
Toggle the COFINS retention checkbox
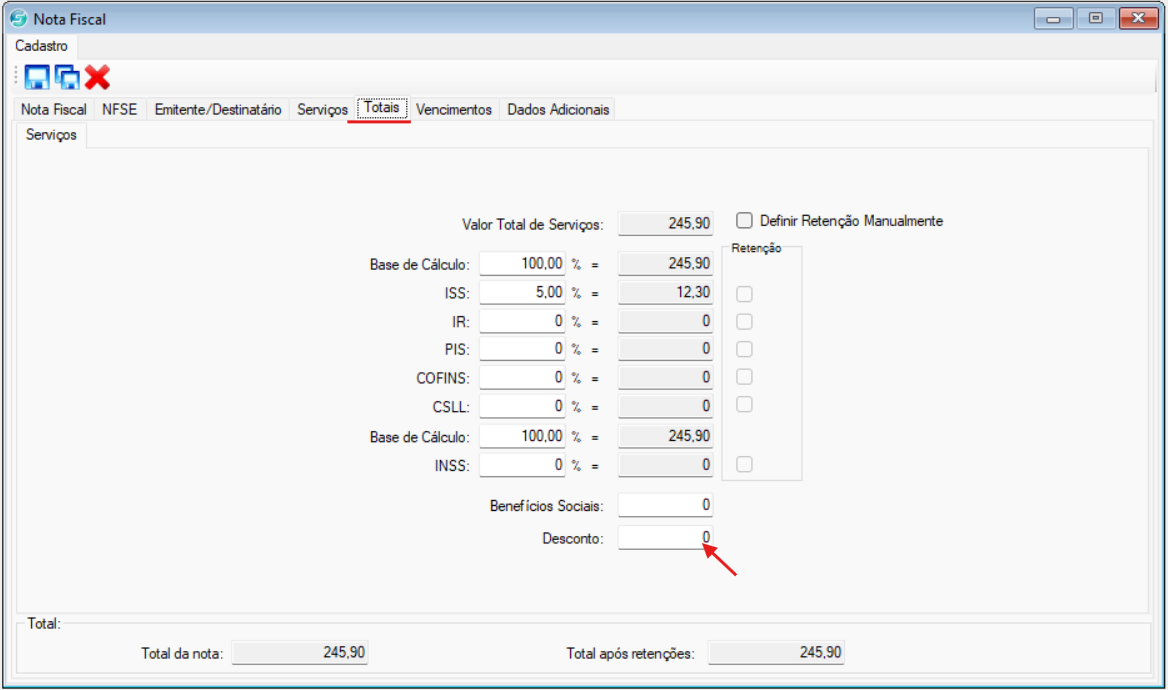[744, 377]
